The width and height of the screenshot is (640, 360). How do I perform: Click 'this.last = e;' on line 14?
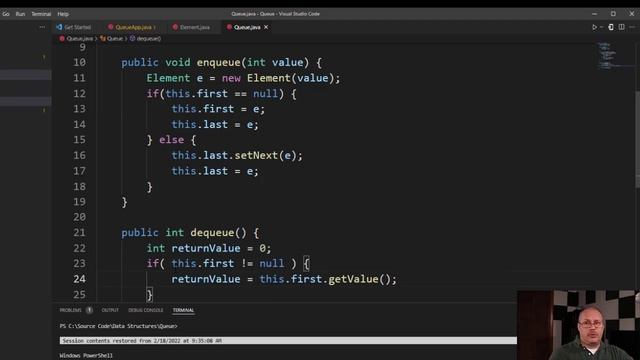(215, 124)
